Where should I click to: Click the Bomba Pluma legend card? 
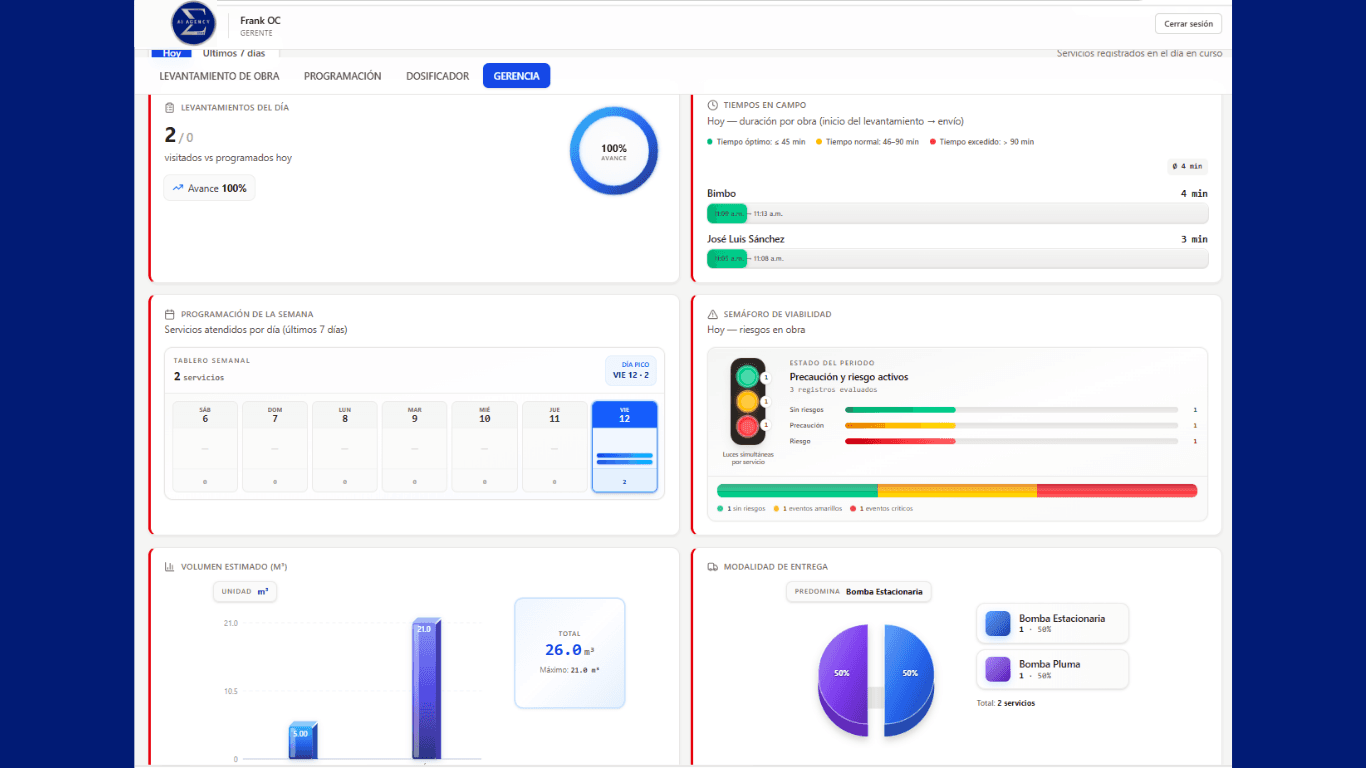click(1052, 669)
